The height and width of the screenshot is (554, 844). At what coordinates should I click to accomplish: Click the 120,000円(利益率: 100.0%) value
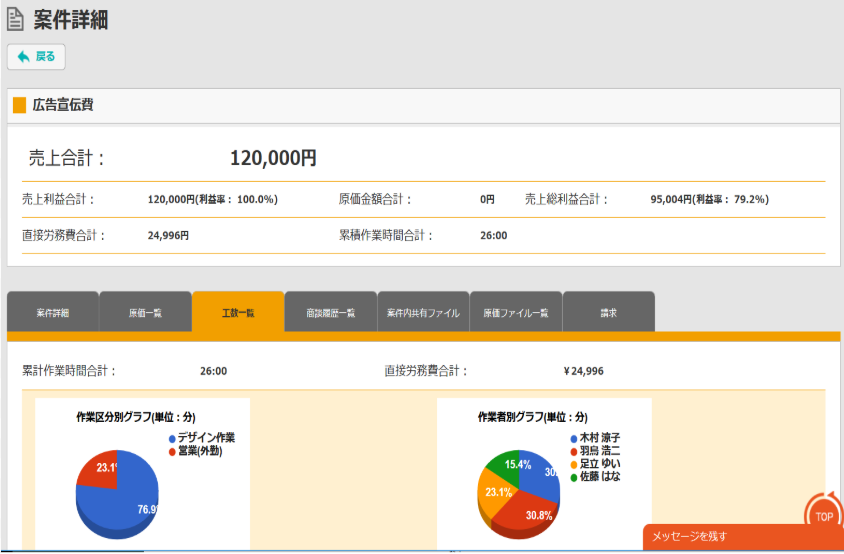[213, 199]
